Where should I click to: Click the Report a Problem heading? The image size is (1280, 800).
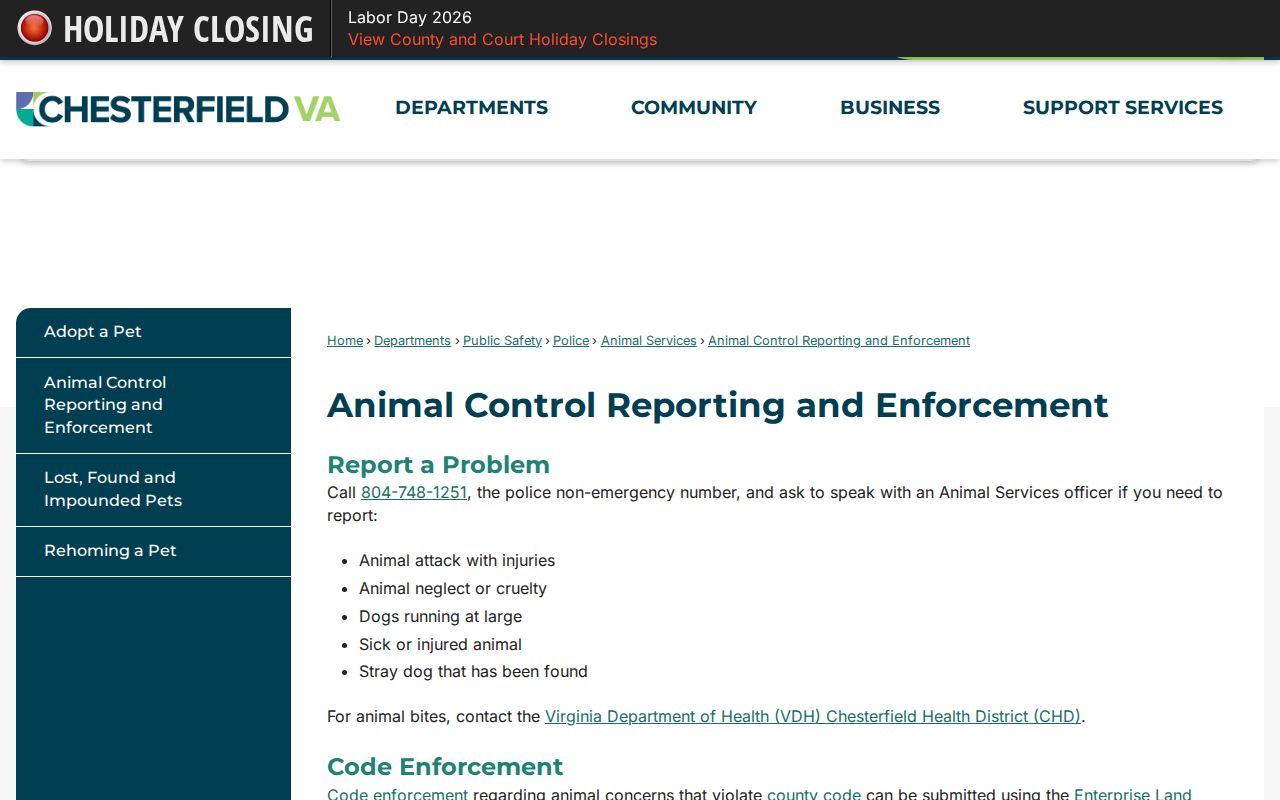tap(438, 465)
